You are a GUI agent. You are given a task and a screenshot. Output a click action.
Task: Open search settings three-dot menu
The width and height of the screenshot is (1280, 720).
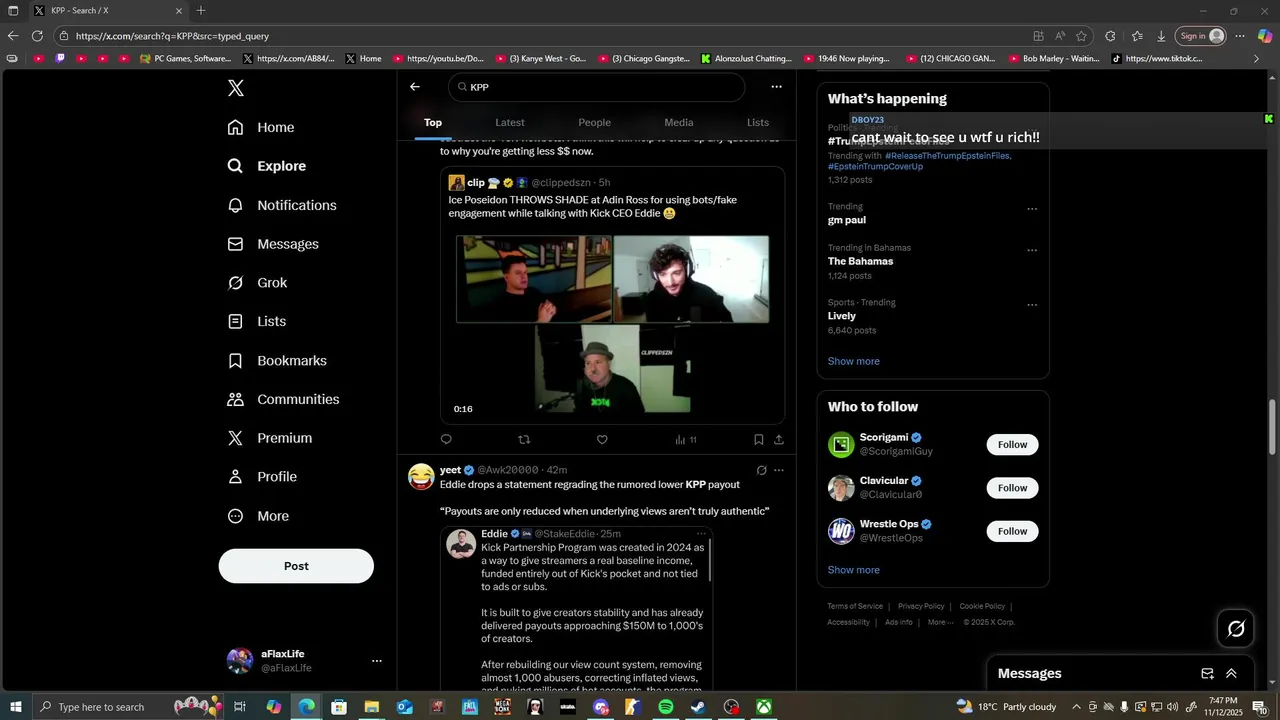click(x=776, y=87)
